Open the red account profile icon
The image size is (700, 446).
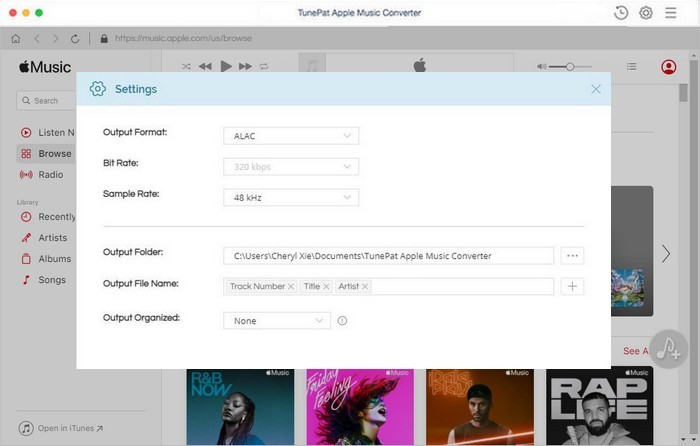coord(668,67)
